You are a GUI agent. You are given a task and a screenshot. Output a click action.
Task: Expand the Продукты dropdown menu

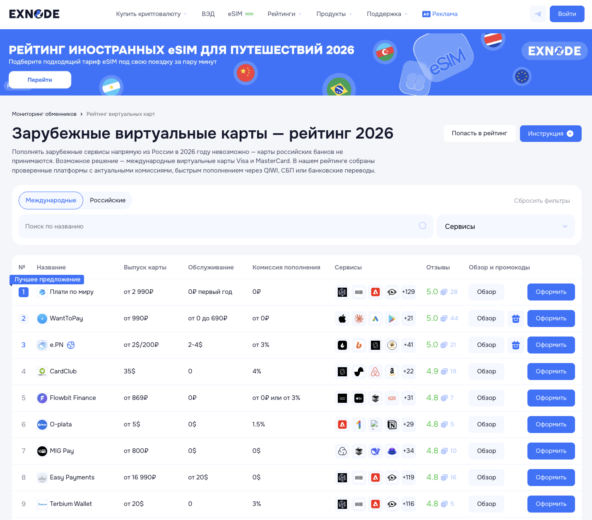pyautogui.click(x=334, y=14)
